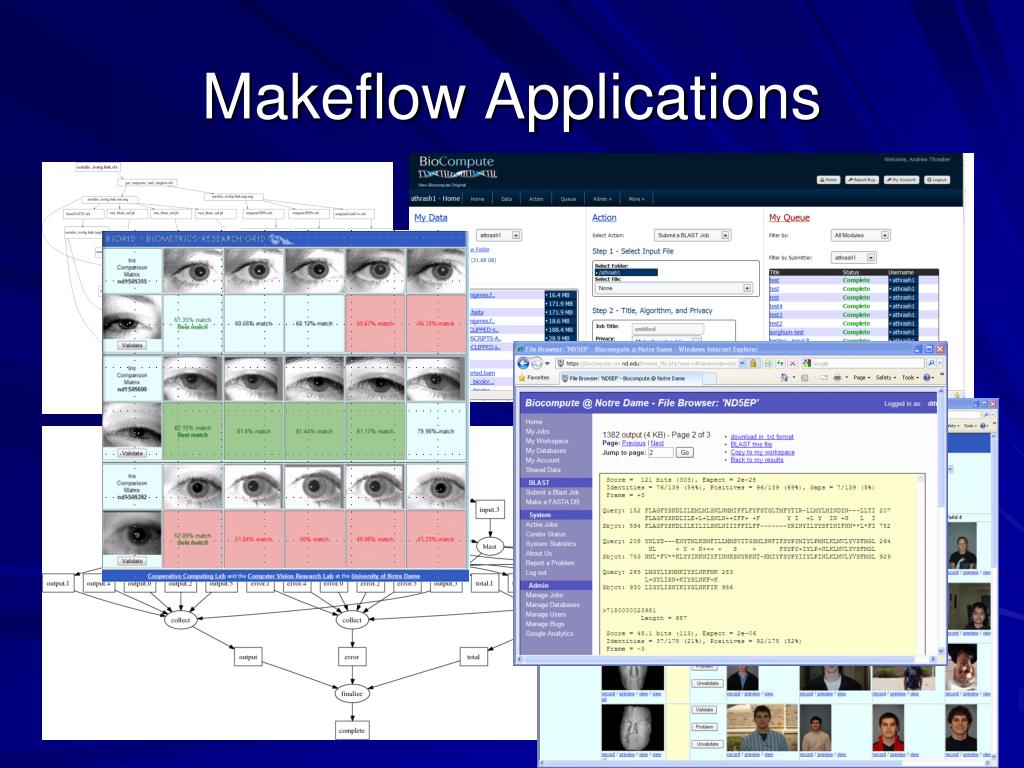Click the Jump to page input field

(660, 452)
